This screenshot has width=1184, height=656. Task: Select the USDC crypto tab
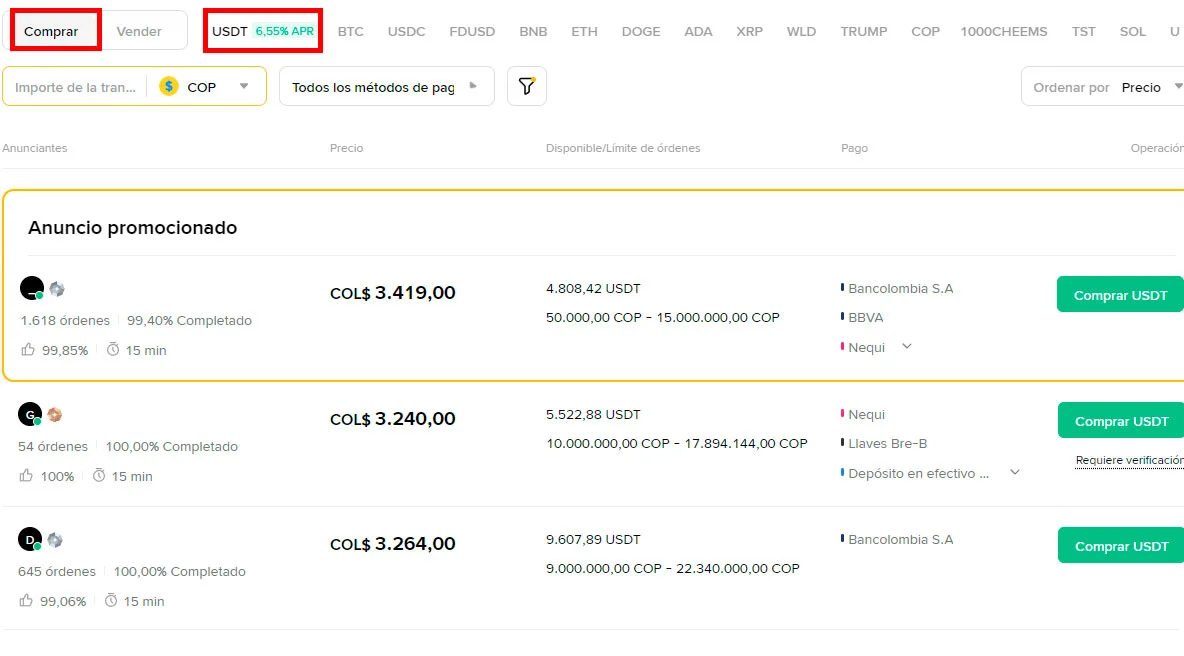[x=406, y=32]
